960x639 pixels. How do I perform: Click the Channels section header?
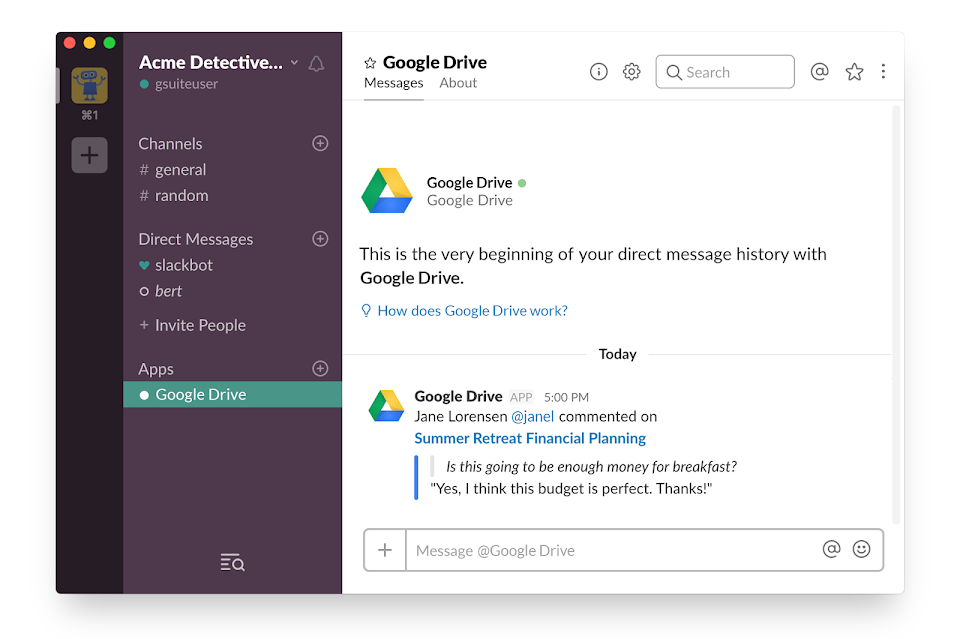click(x=170, y=144)
